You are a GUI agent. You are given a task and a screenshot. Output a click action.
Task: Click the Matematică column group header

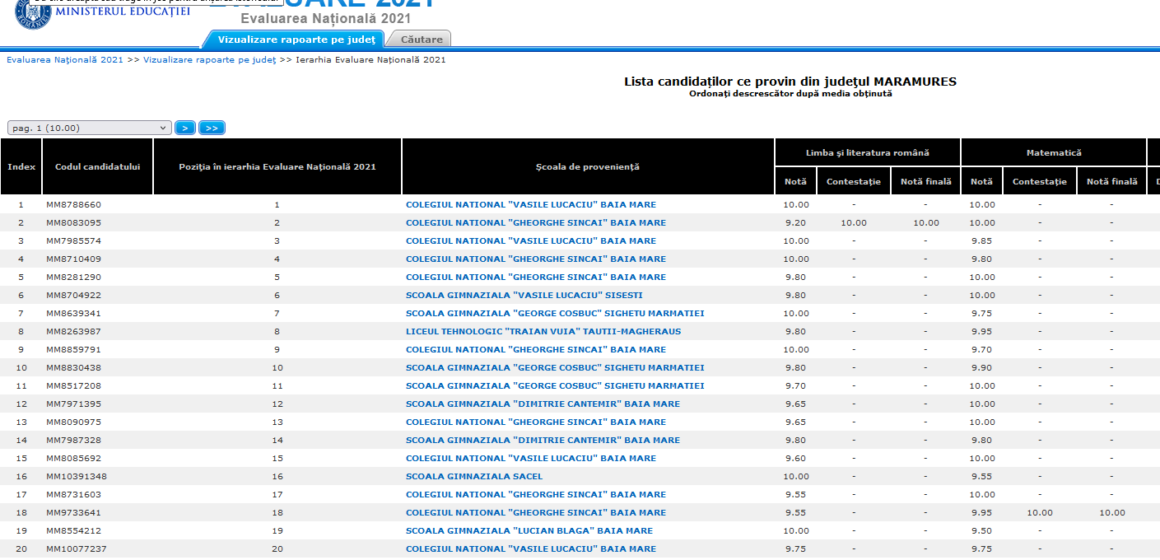click(1053, 152)
